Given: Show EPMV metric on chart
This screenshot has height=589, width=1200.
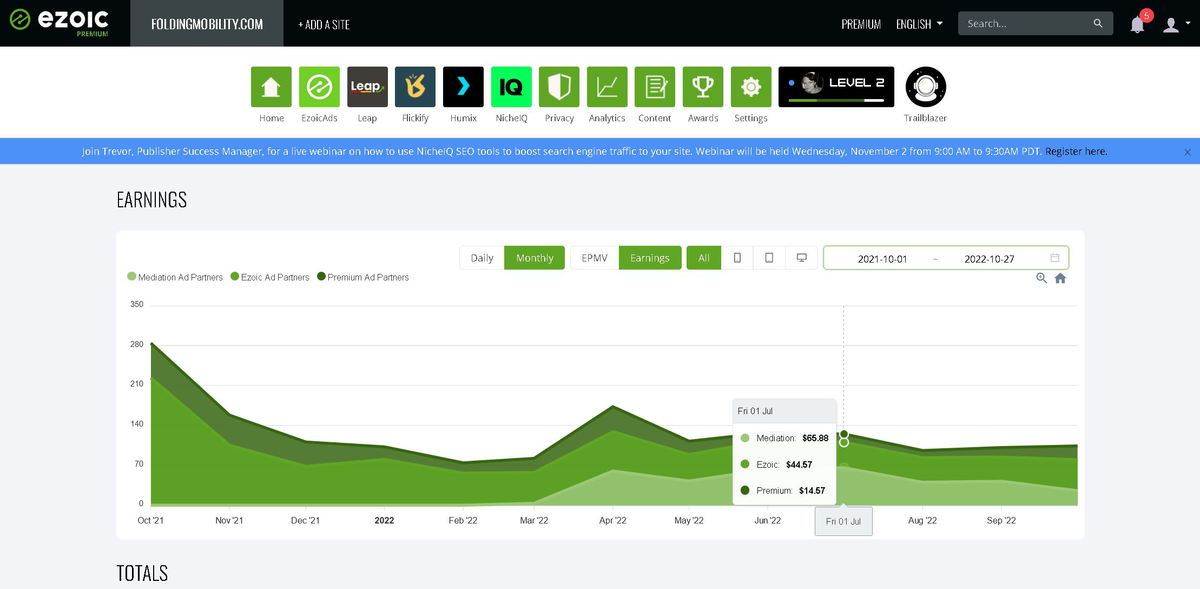Looking at the screenshot, I should tap(594, 258).
